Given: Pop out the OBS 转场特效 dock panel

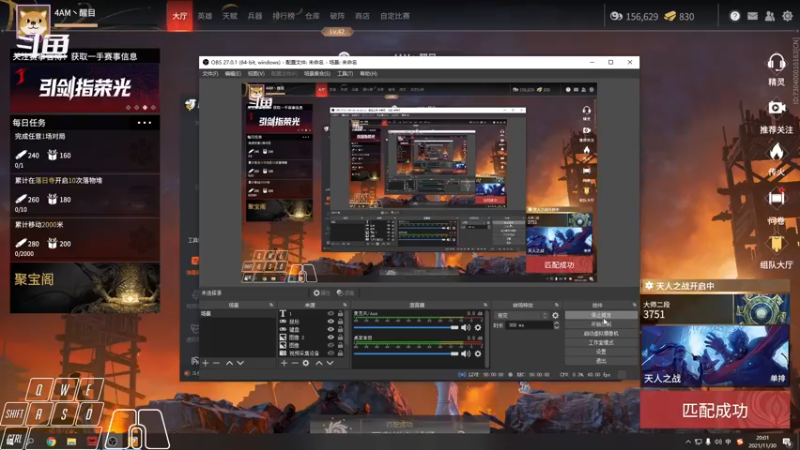Looking at the screenshot, I should (x=556, y=305).
